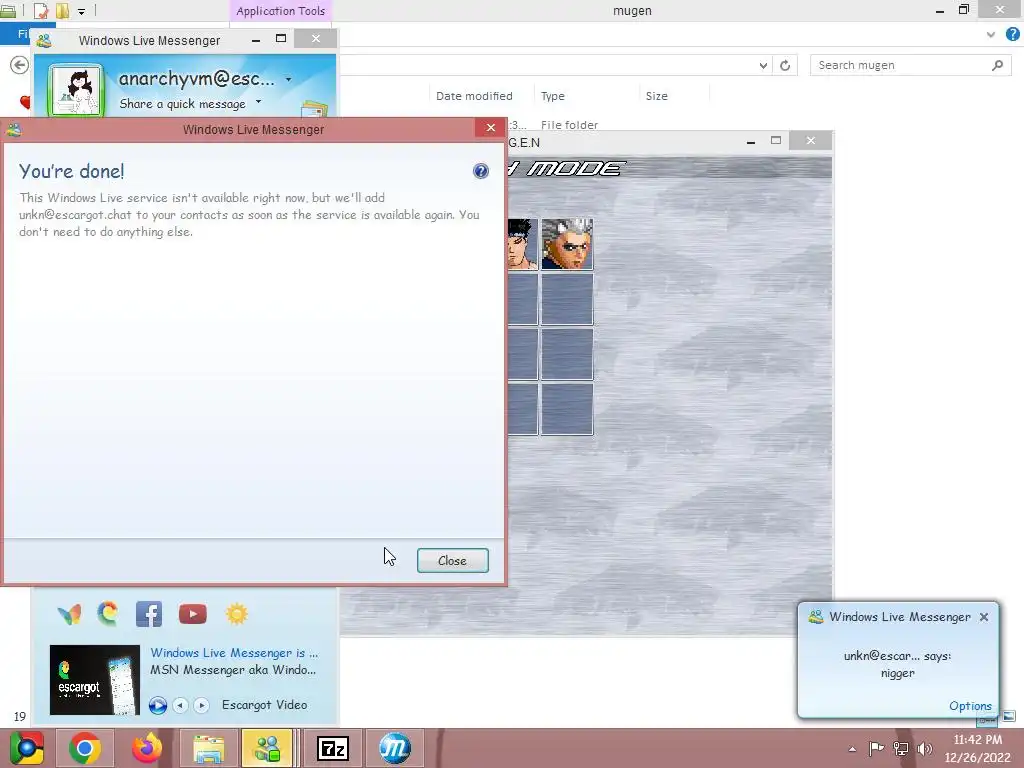This screenshot has width=1024, height=768.
Task: Close the You're done Messenger dialog
Action: [x=490, y=128]
